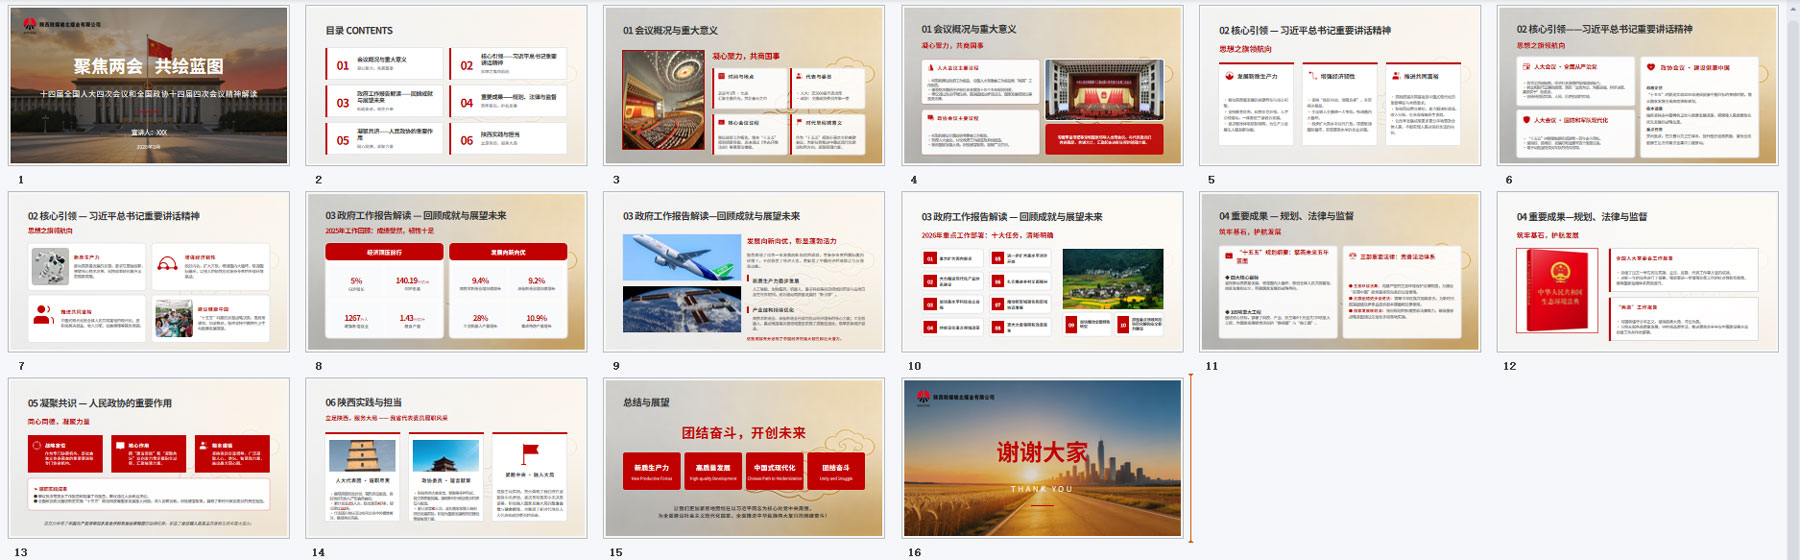Viewport: 1800px width, 560px height.
Task: Open slide 9 with the airplane photo
Action: point(744,272)
